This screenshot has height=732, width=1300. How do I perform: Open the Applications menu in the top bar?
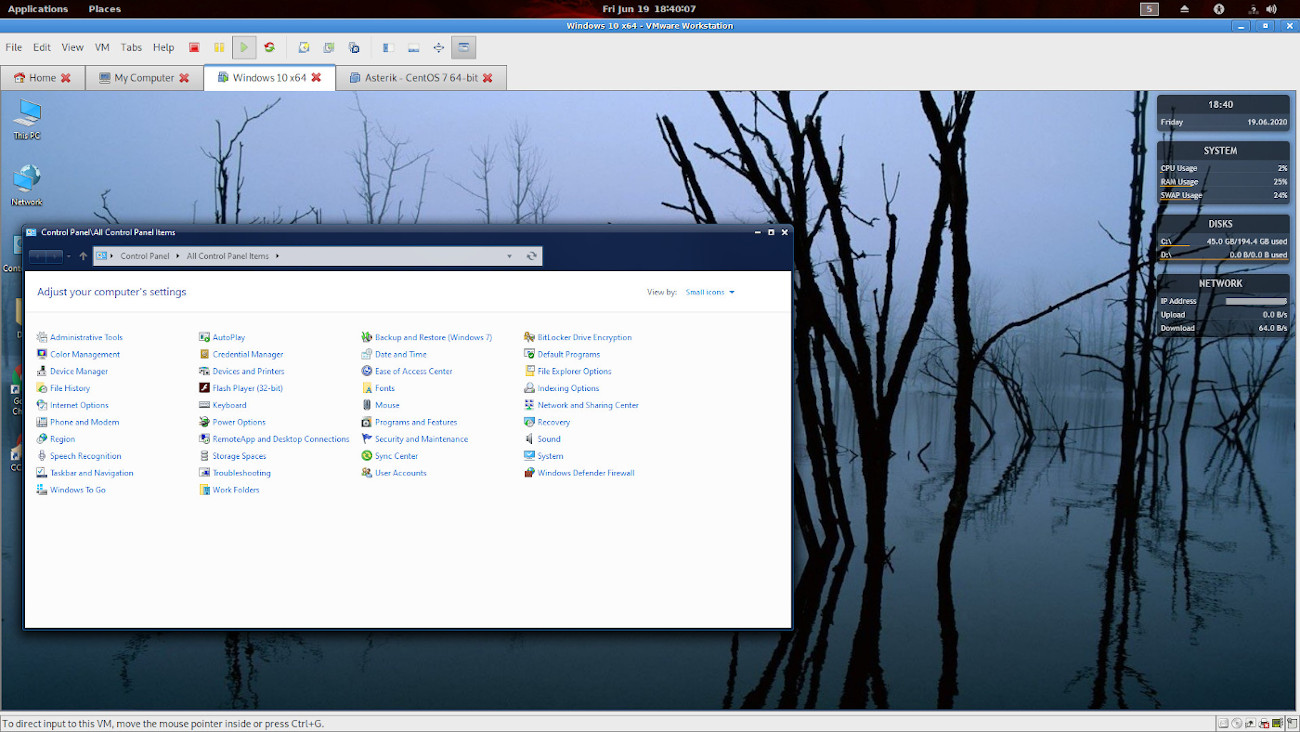click(x=38, y=9)
